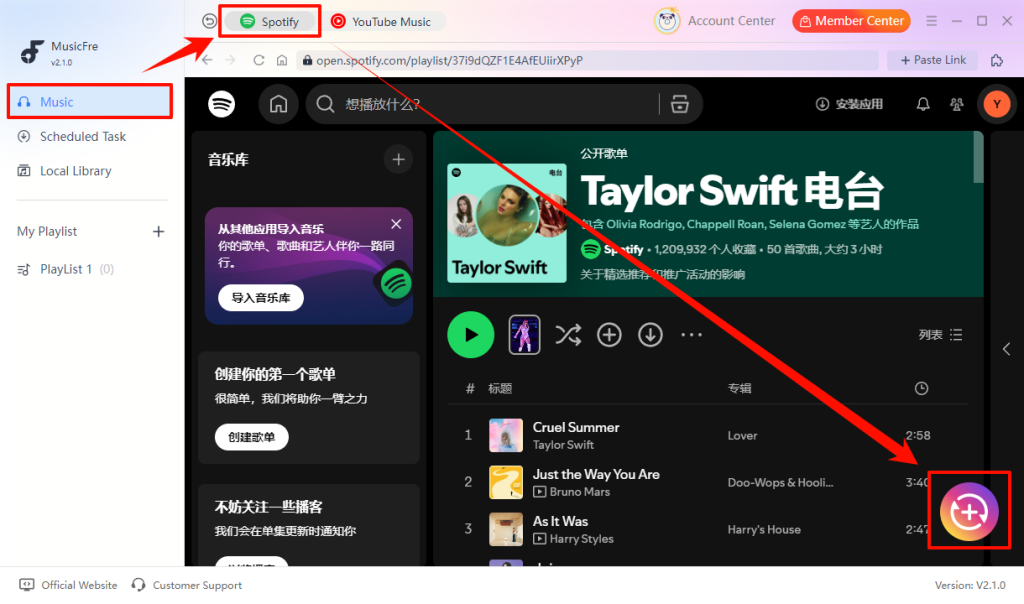Open the notifications bell
This screenshot has height=604, width=1024.
[923, 104]
